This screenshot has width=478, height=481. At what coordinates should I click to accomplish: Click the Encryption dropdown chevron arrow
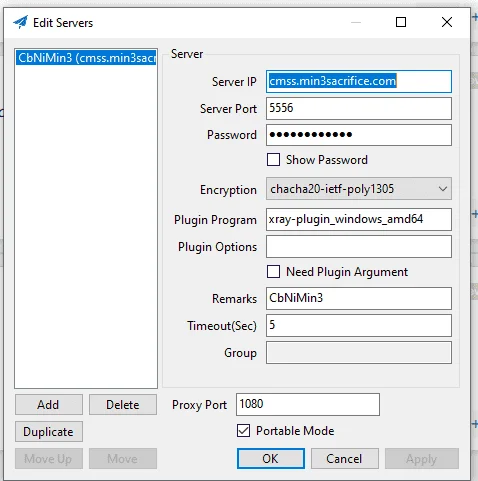tap(443, 189)
